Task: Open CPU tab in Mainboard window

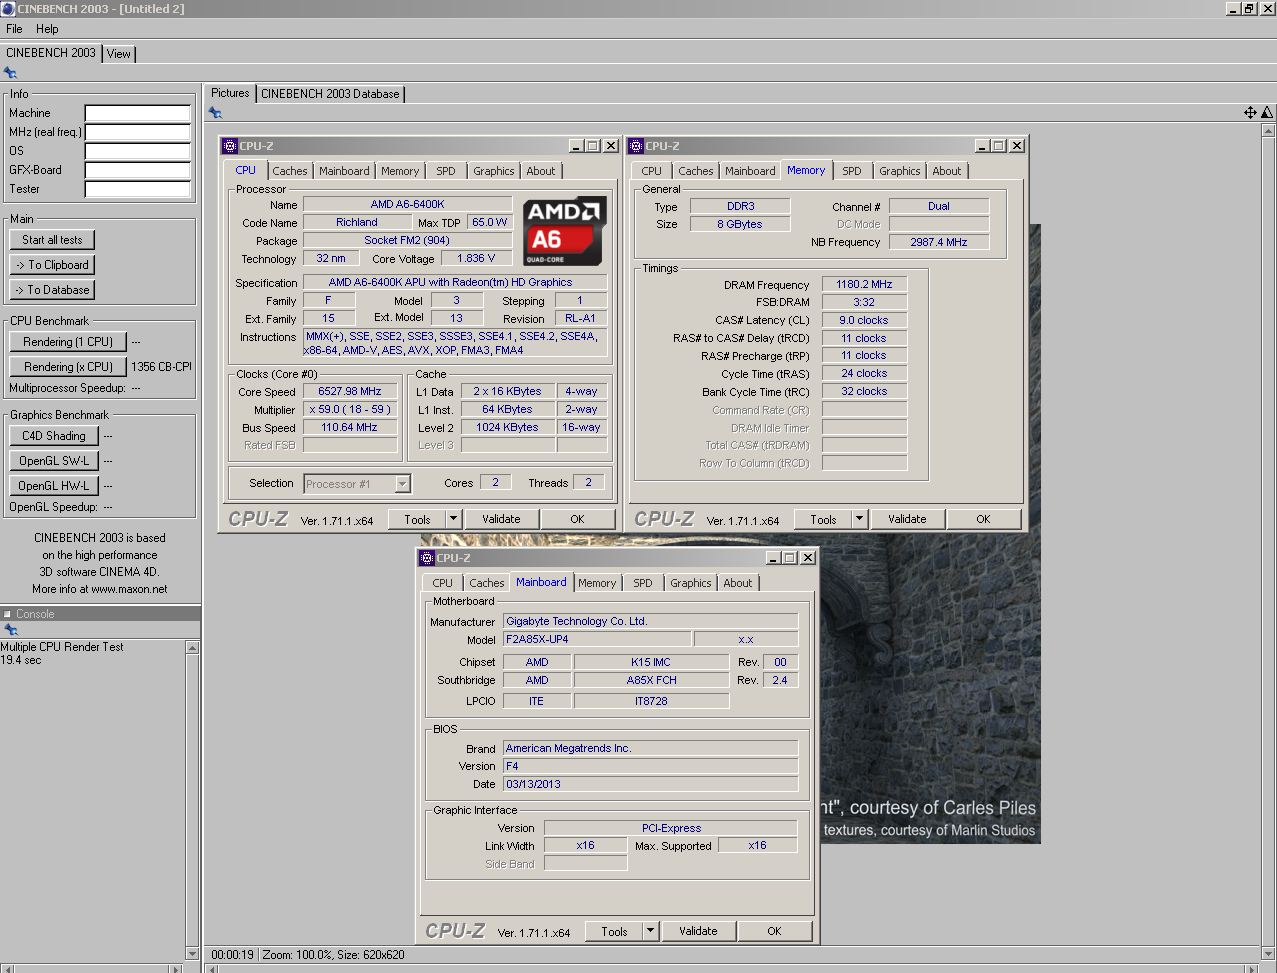Action: (x=443, y=583)
